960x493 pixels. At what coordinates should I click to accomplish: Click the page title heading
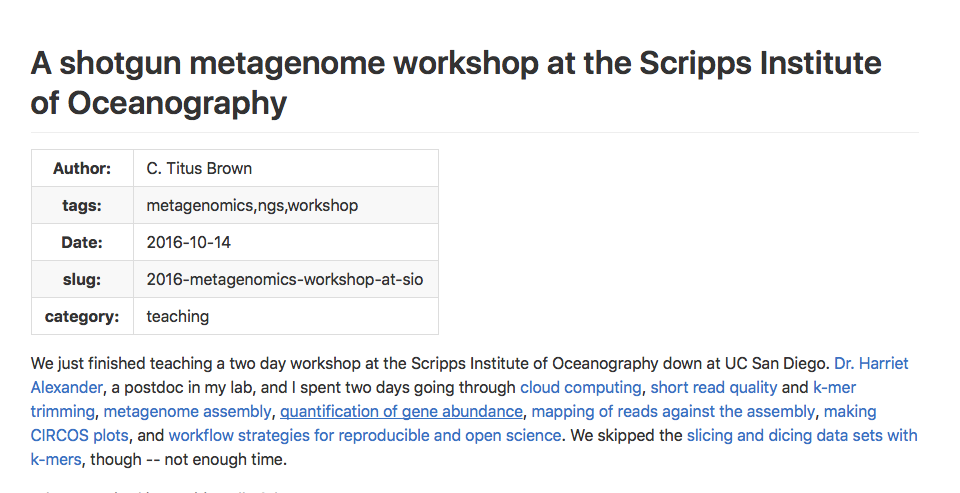click(456, 82)
